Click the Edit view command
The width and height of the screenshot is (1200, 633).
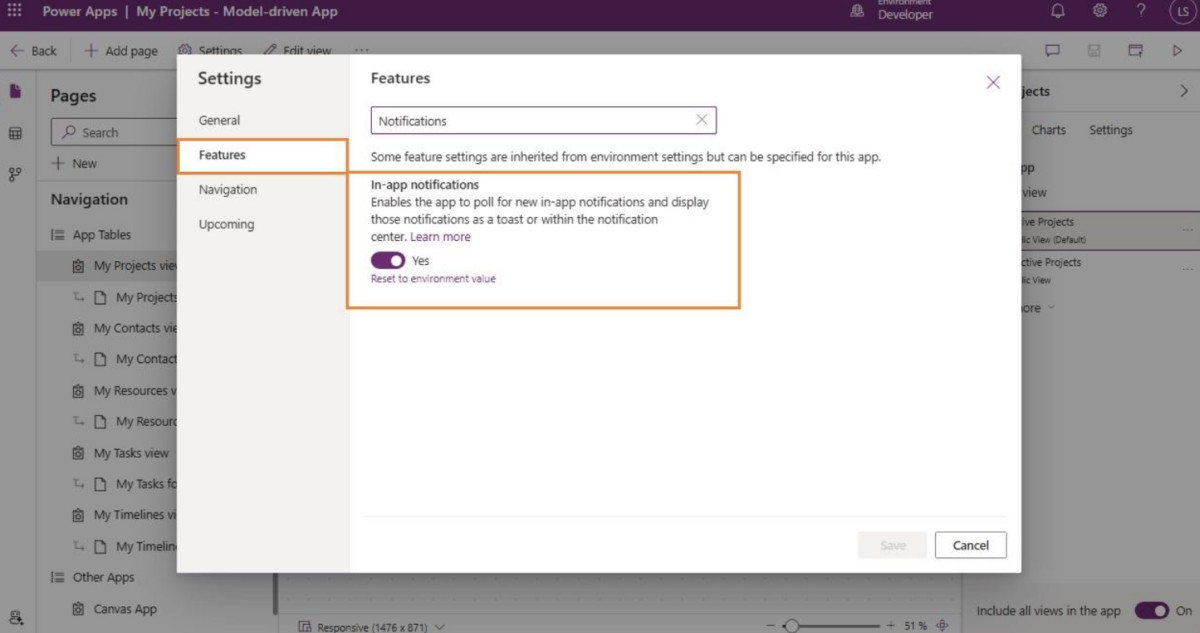[x=297, y=50]
